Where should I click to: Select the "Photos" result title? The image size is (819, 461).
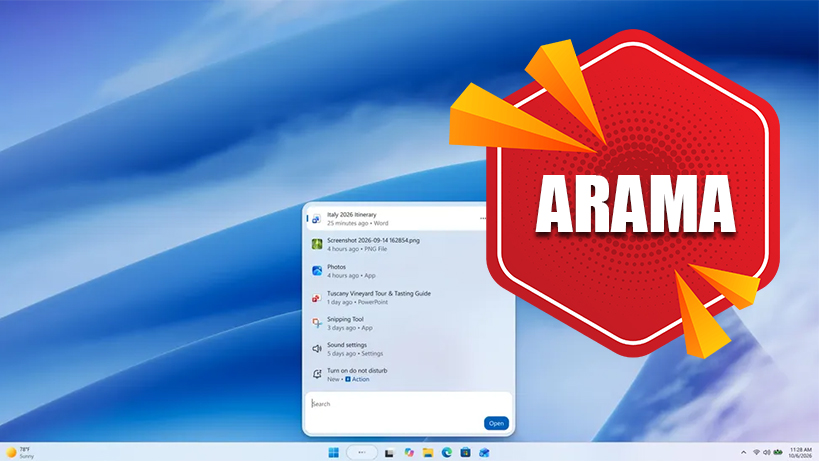[336, 267]
